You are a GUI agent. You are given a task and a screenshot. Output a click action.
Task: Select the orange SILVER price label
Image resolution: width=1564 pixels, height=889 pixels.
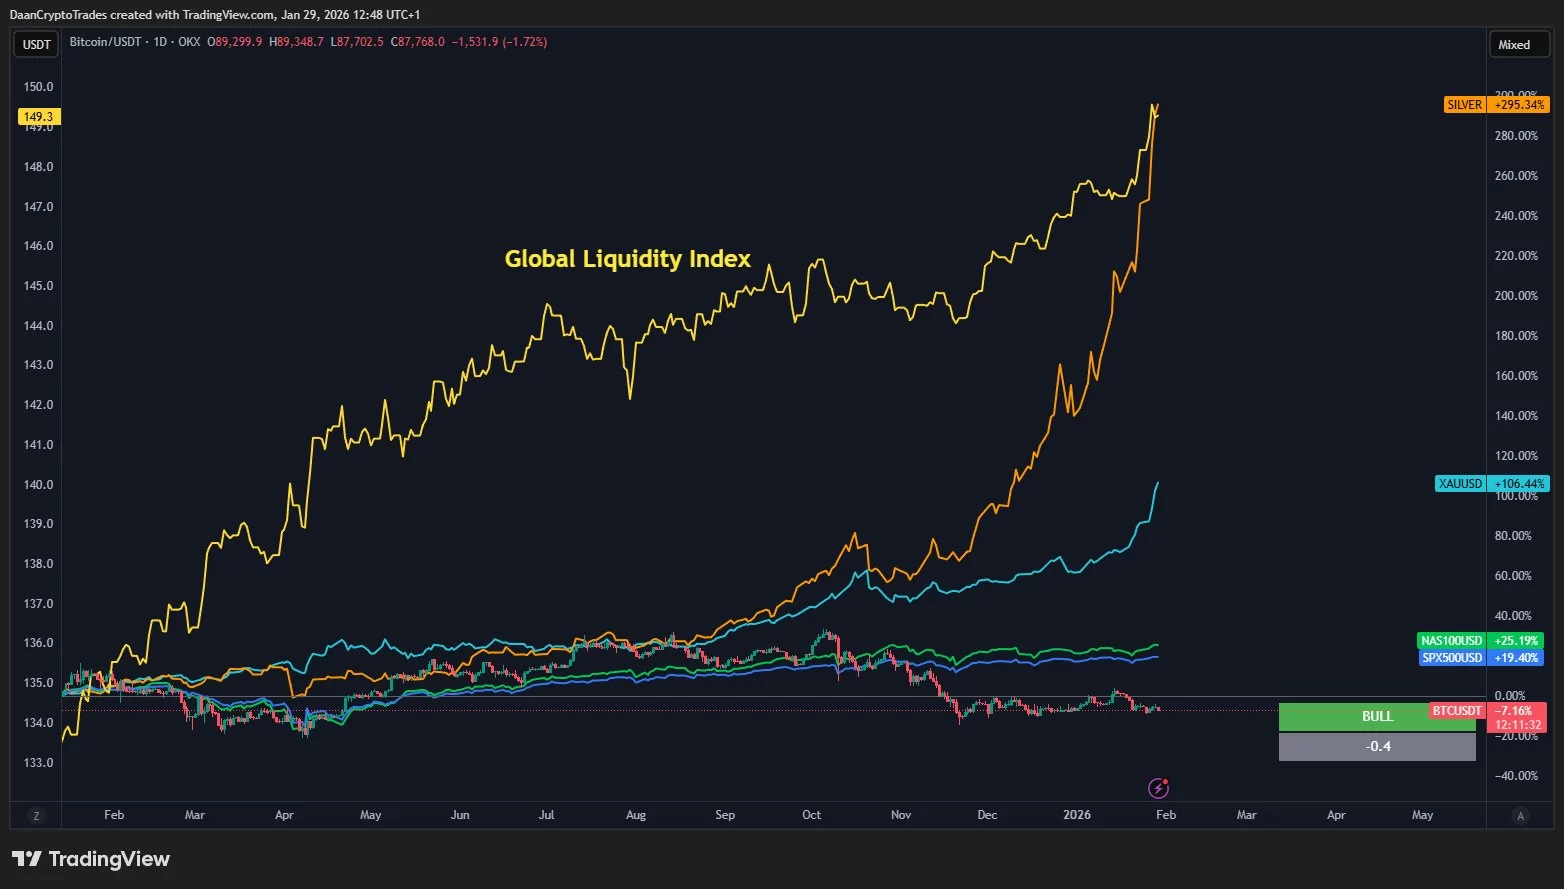(x=1464, y=105)
